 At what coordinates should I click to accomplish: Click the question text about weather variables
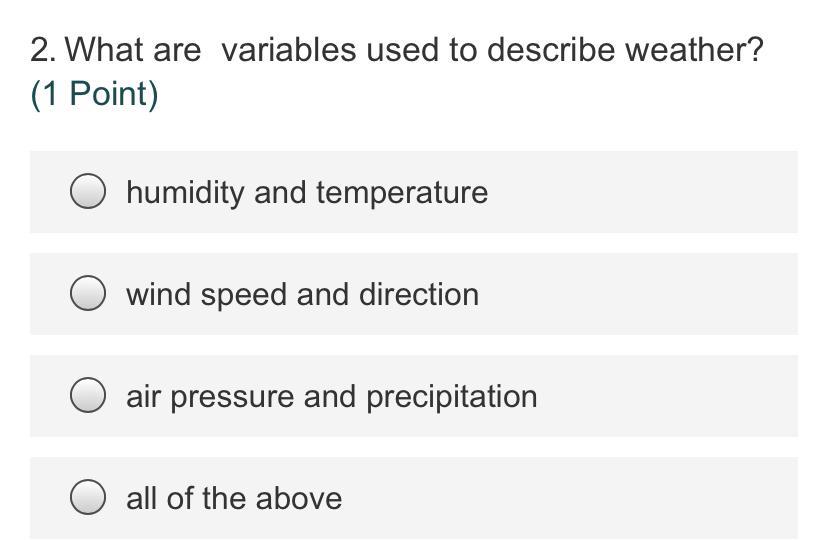[x=396, y=50]
